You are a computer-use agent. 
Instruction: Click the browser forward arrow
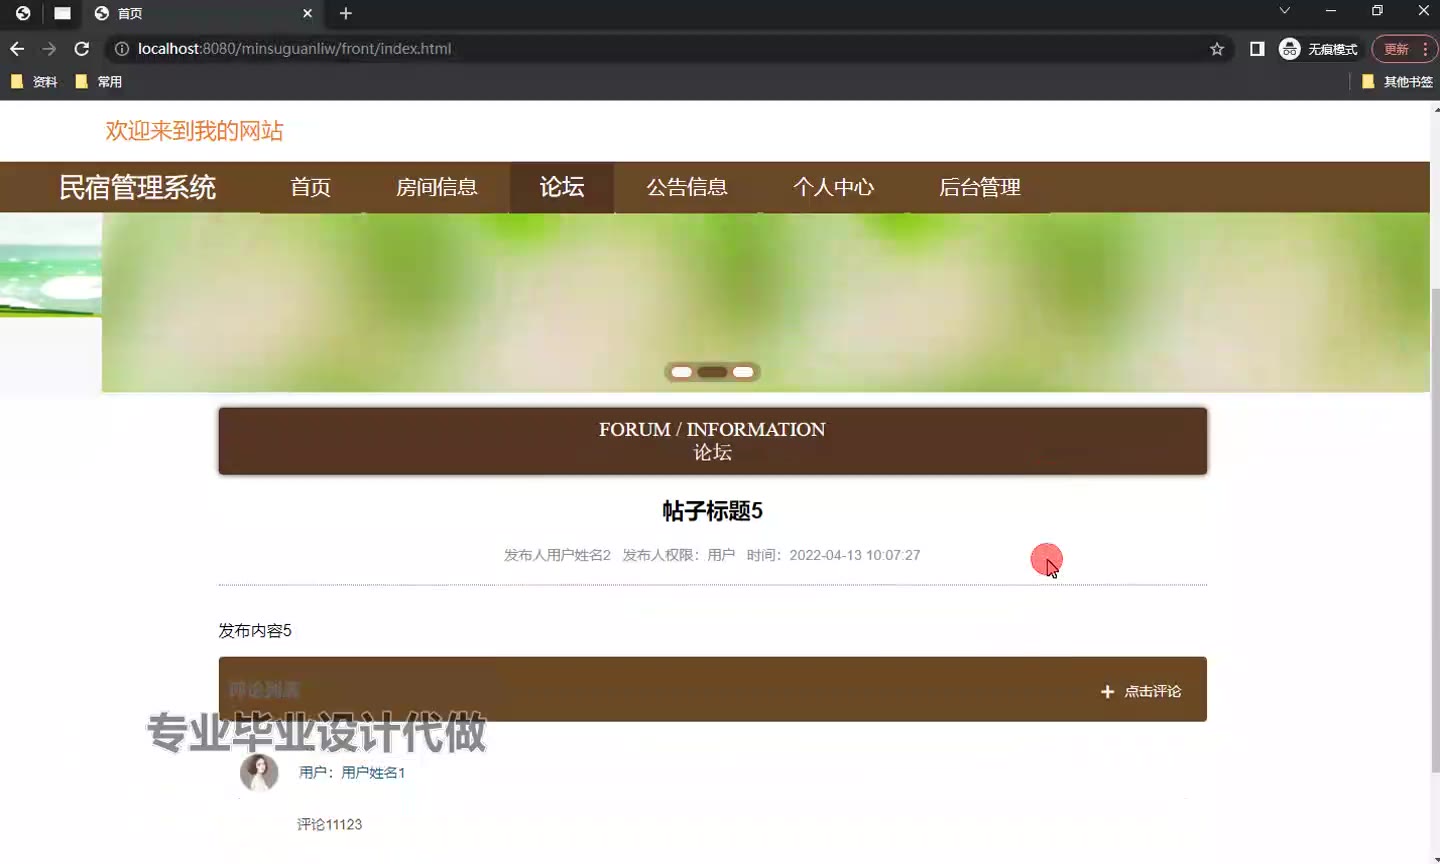tap(49, 48)
